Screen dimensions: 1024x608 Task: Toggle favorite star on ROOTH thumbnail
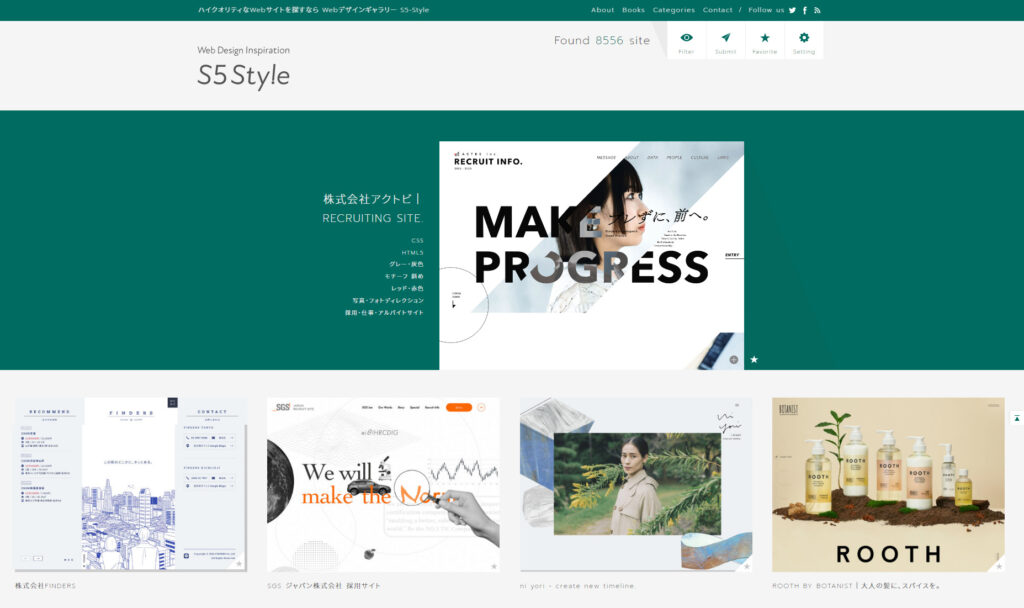pyautogui.click(x=998, y=566)
